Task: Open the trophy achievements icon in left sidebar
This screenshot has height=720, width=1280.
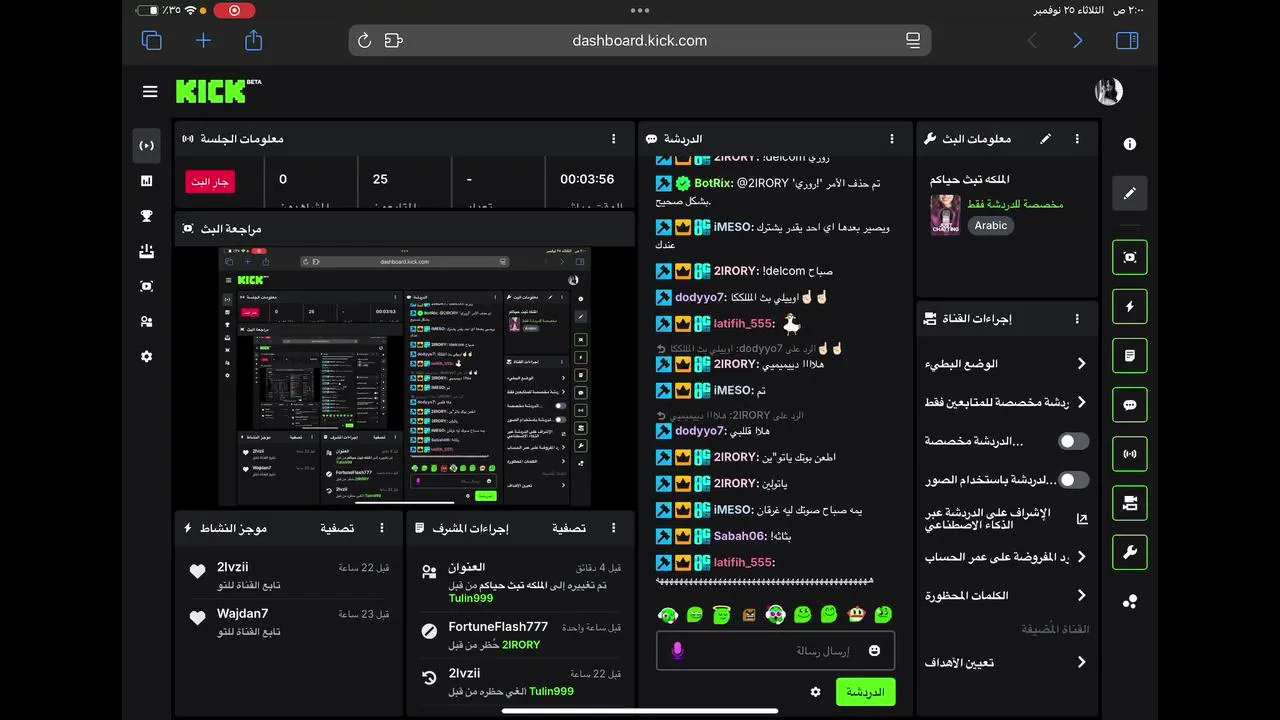Action: 147,216
